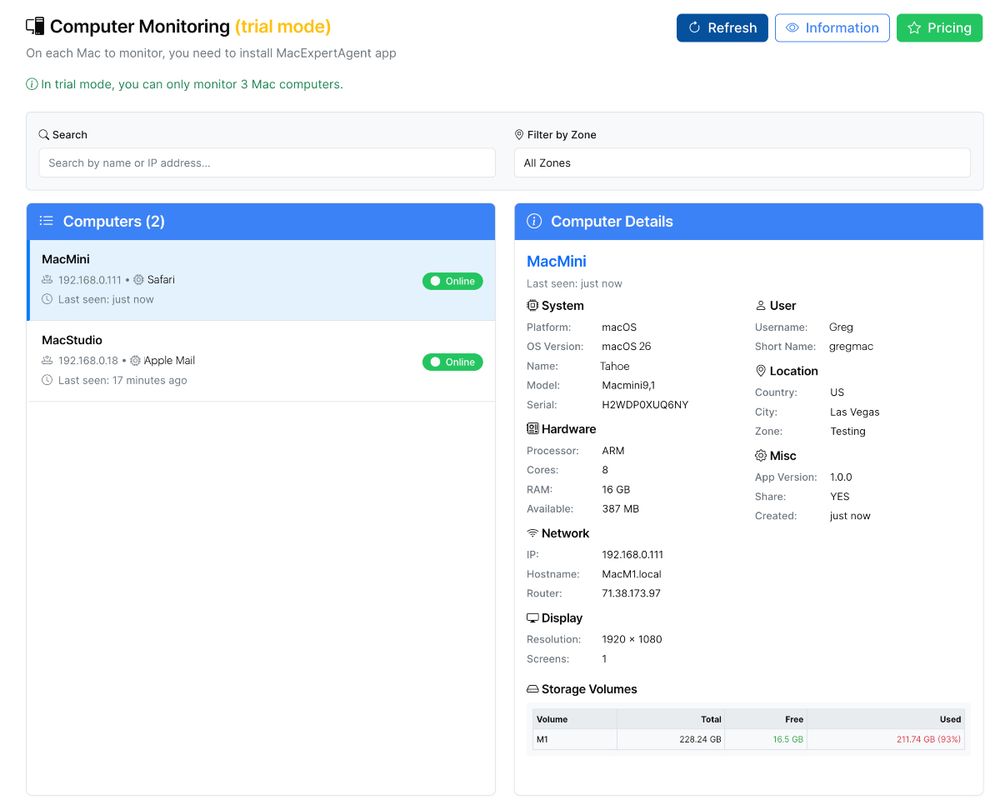This screenshot has width=1000, height=810.
Task: Click the app version value 1.0.0
Action: [841, 477]
